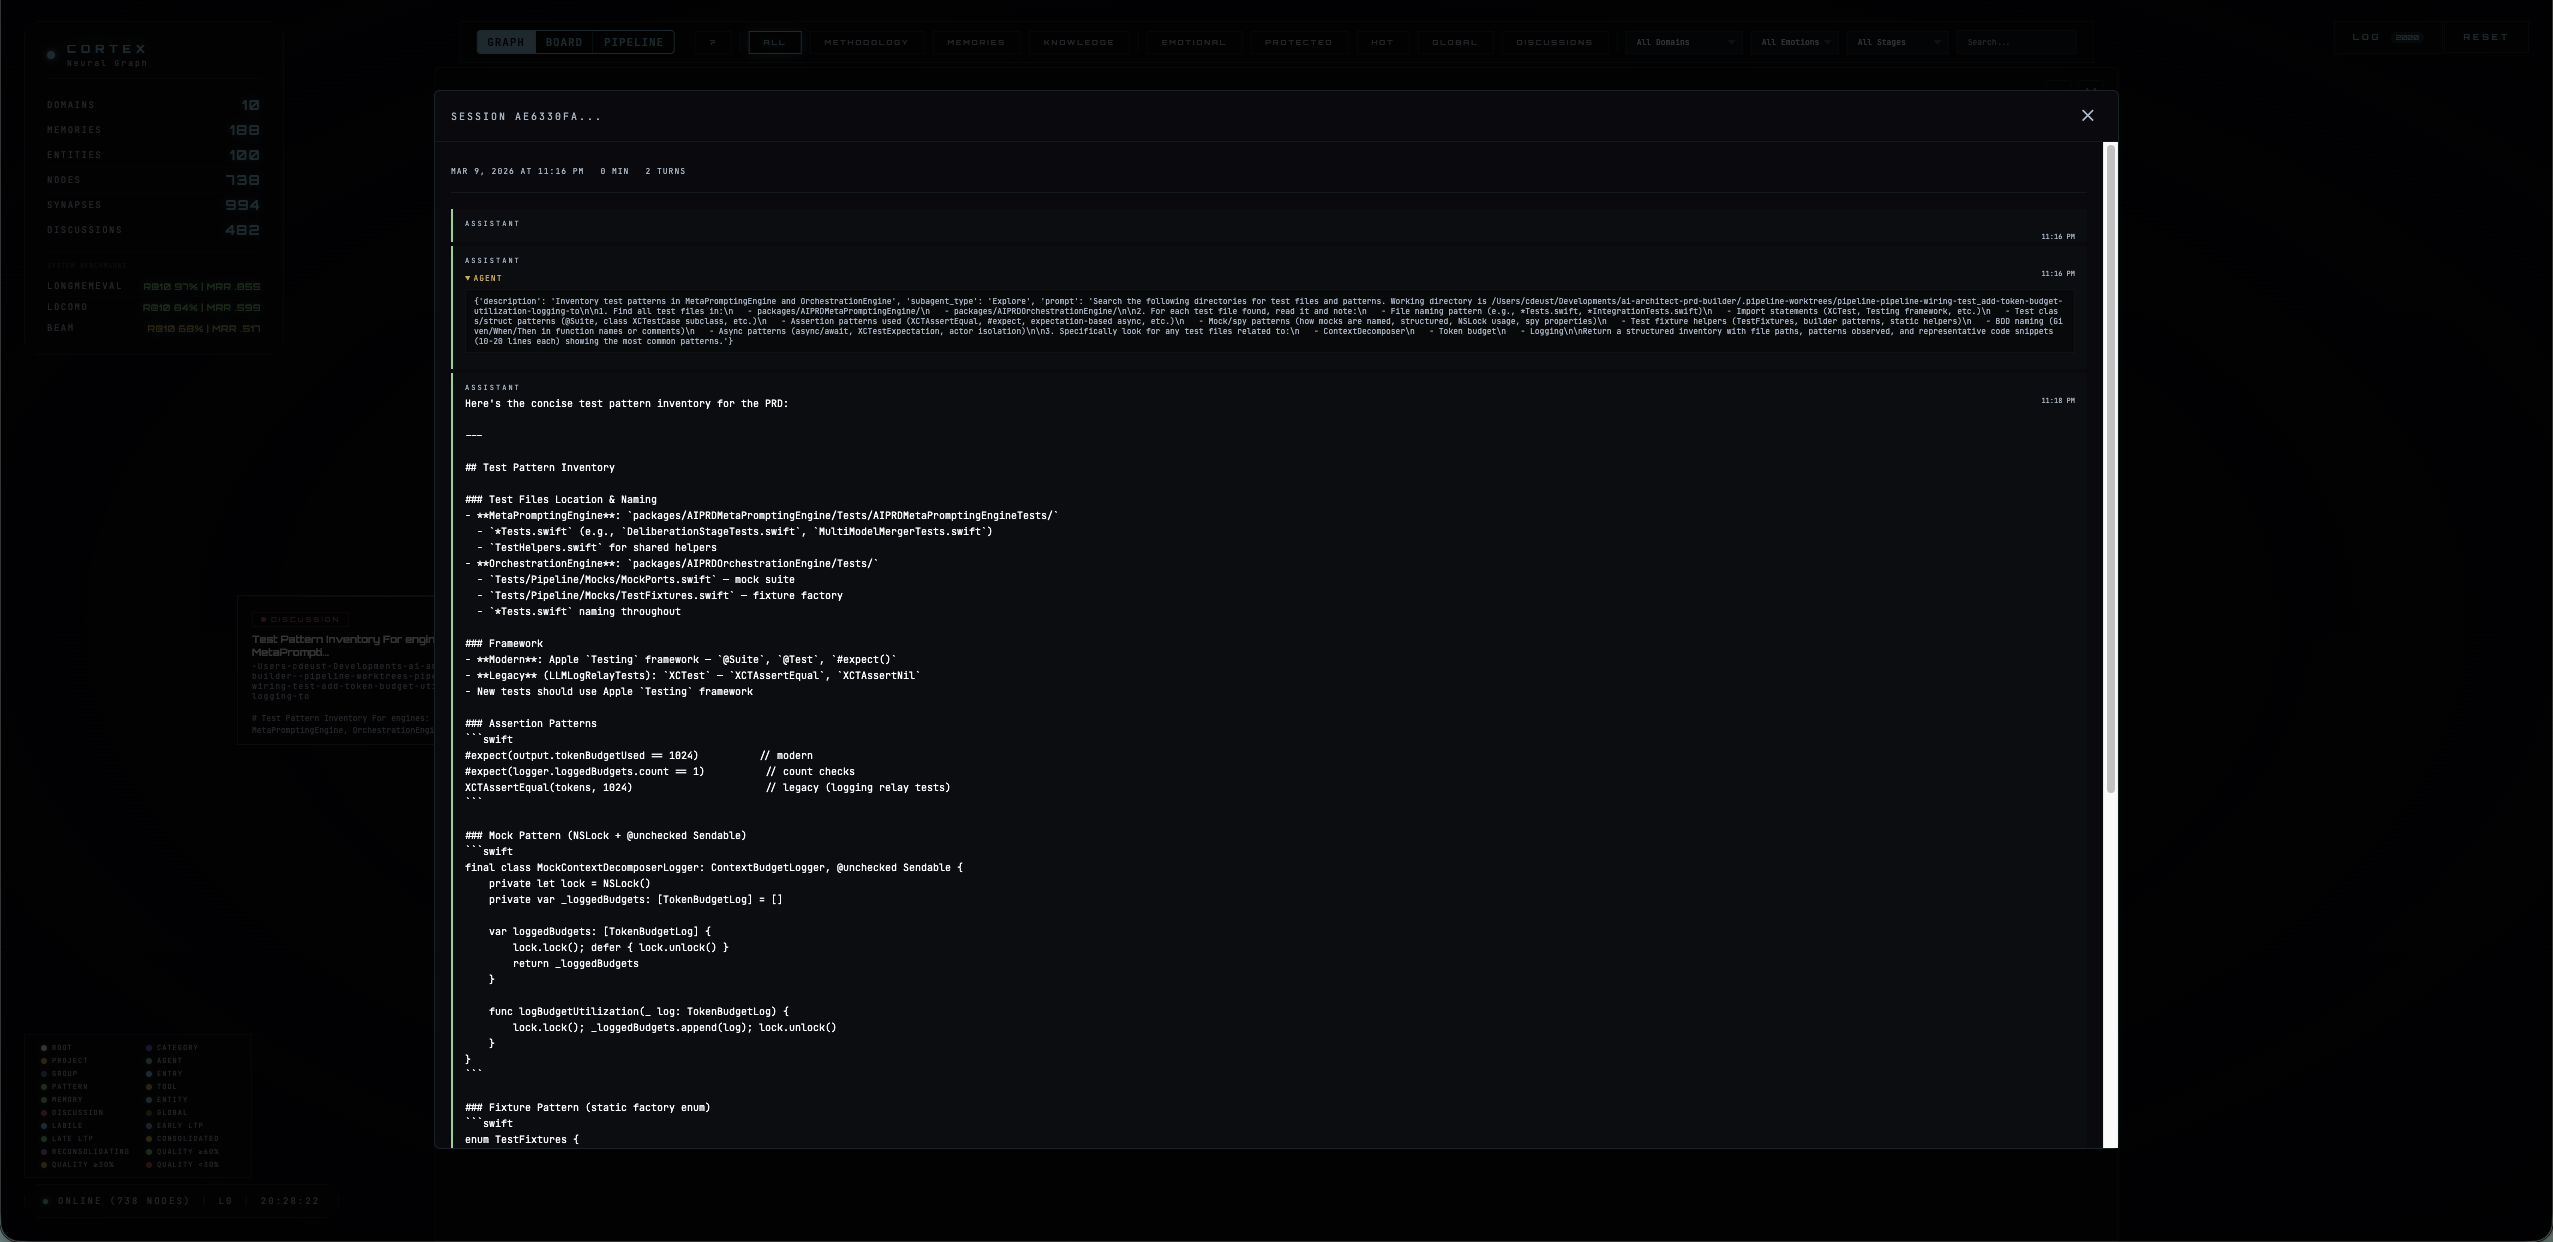Screen dimensions: 2553x1242
Task: Select the PATTERN legend entry
Action: coord(64,1087)
